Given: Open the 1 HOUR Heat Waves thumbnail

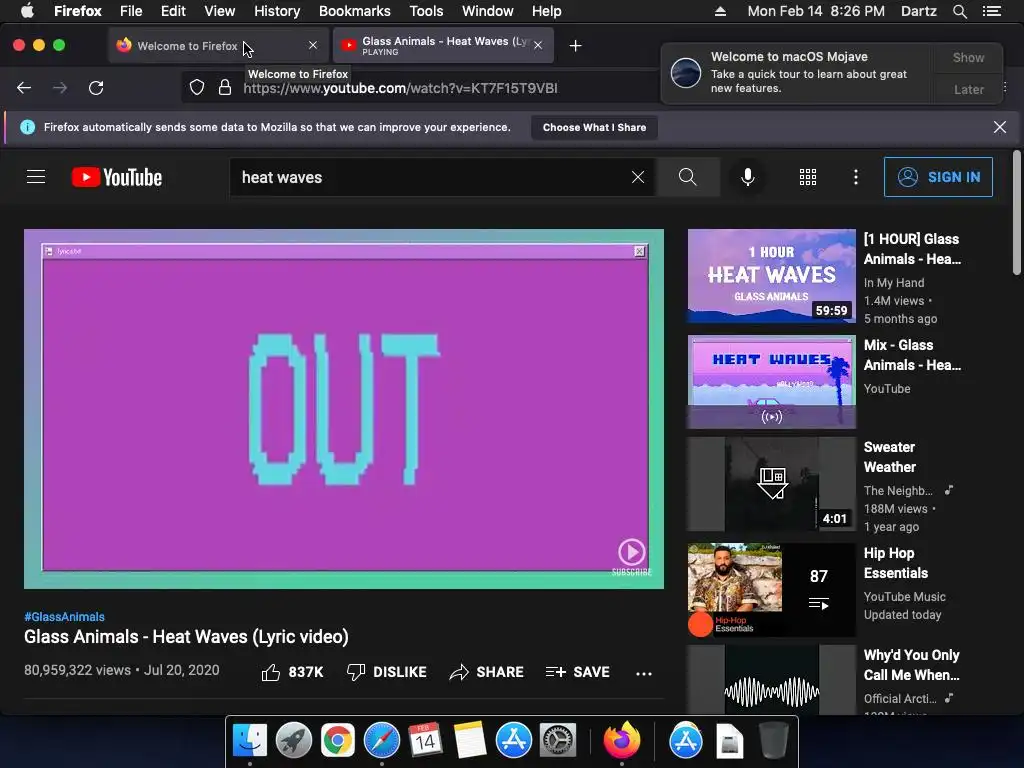Looking at the screenshot, I should coord(771,276).
